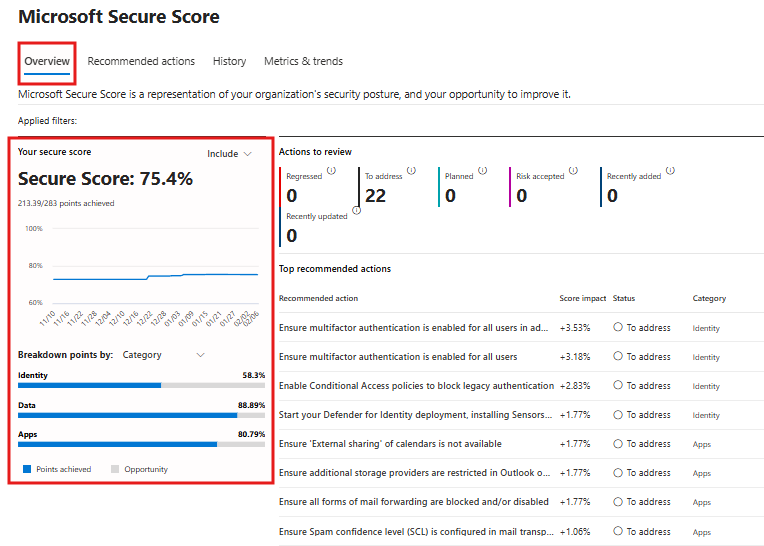Click the info icon next to Risk accepted

(x=573, y=170)
